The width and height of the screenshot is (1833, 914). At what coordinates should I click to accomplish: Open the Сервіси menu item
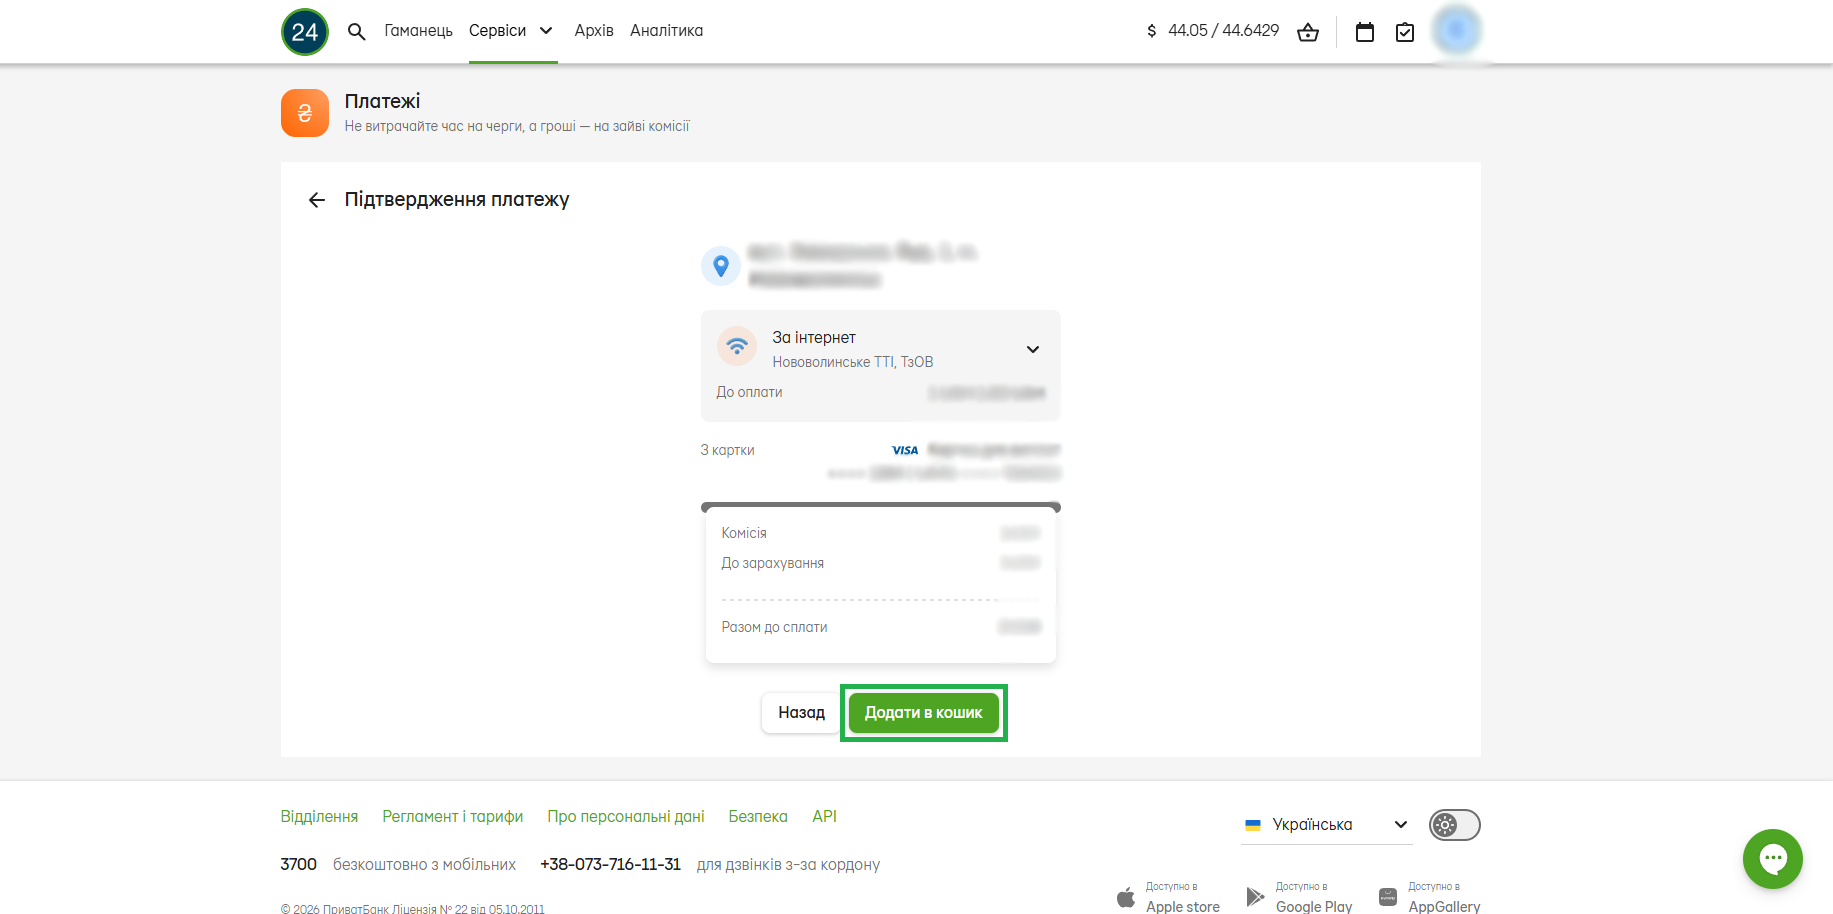tap(497, 31)
